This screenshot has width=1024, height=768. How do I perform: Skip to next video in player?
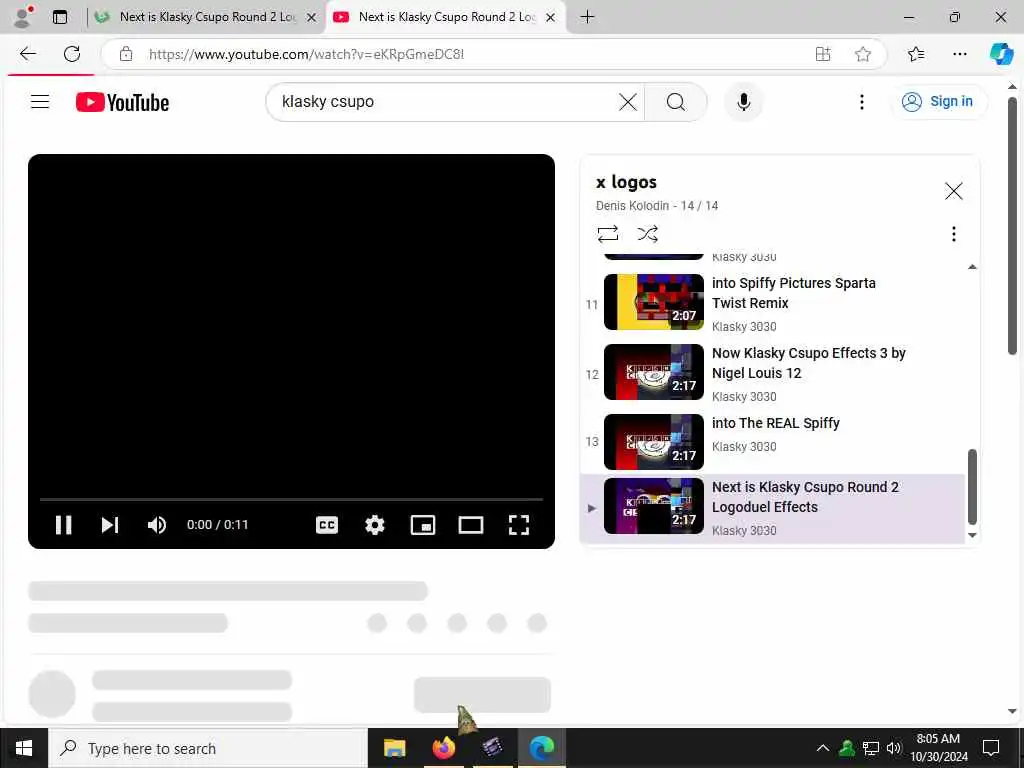[110, 525]
